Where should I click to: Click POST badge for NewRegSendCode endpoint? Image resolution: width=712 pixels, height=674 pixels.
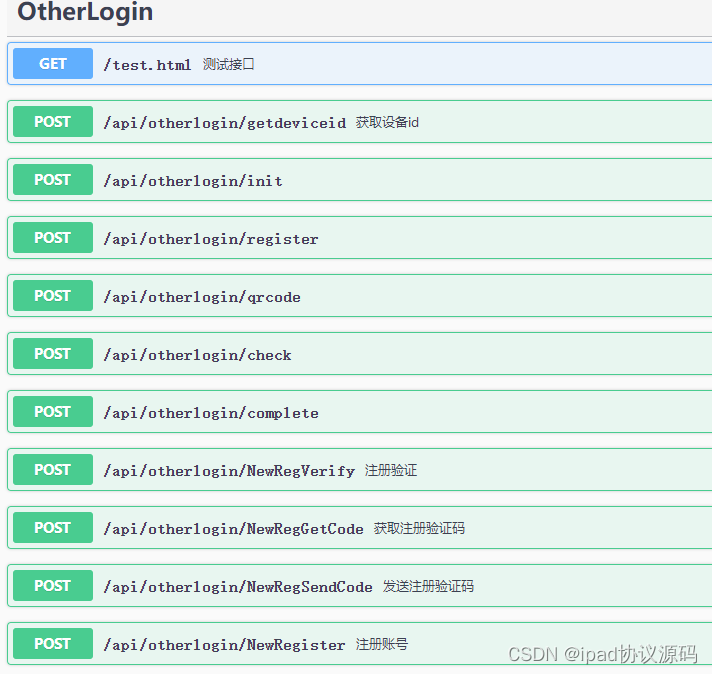53,585
